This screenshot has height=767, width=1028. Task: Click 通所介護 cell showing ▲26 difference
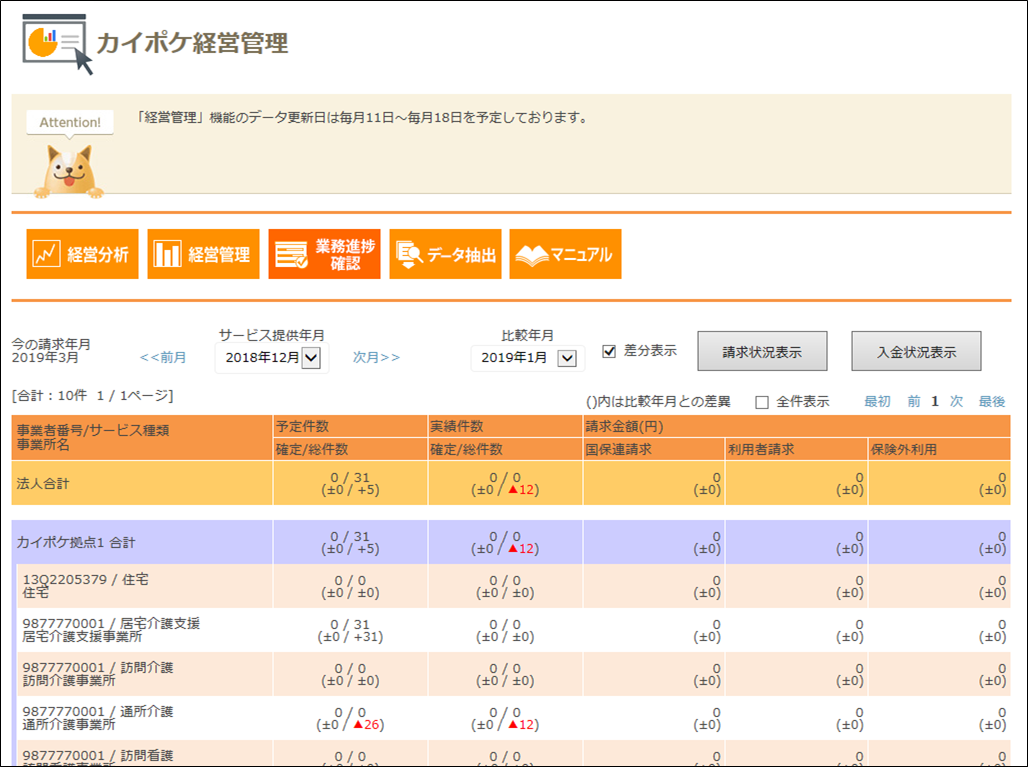pyautogui.click(x=350, y=718)
